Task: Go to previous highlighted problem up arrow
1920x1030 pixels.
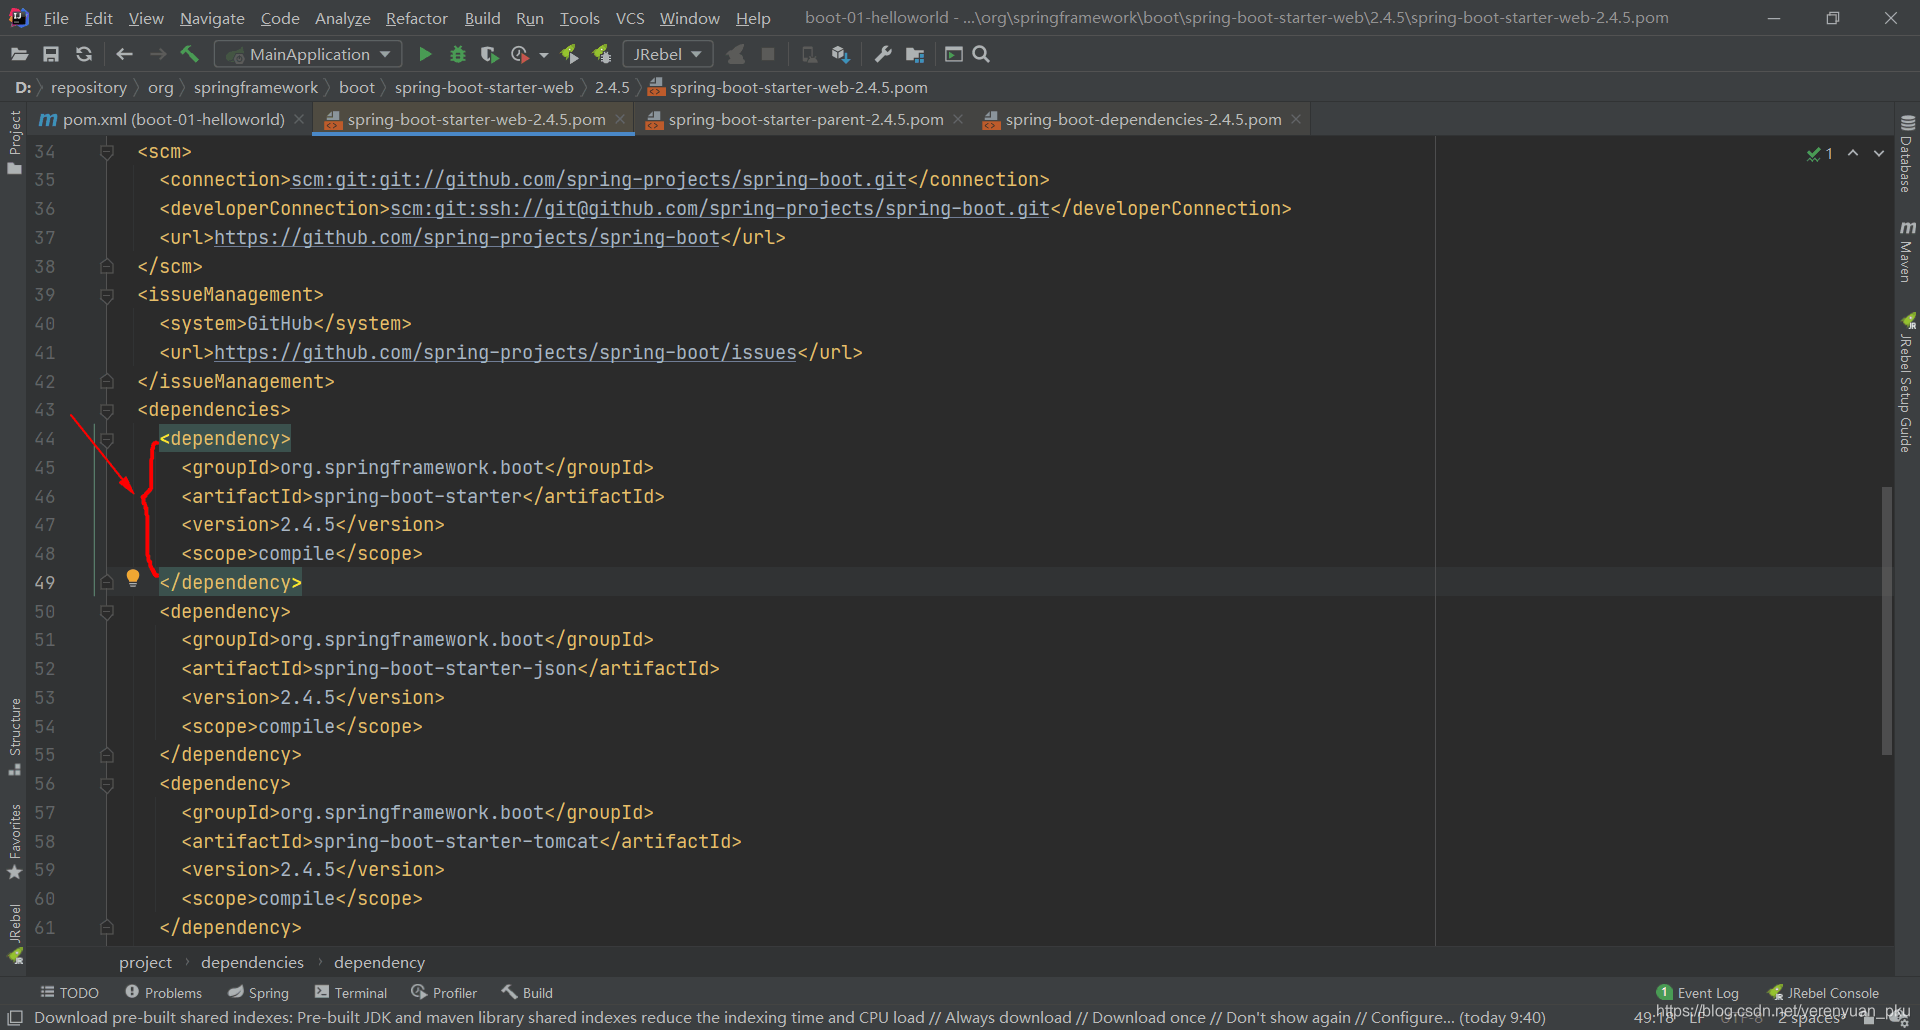Action: click(x=1853, y=153)
